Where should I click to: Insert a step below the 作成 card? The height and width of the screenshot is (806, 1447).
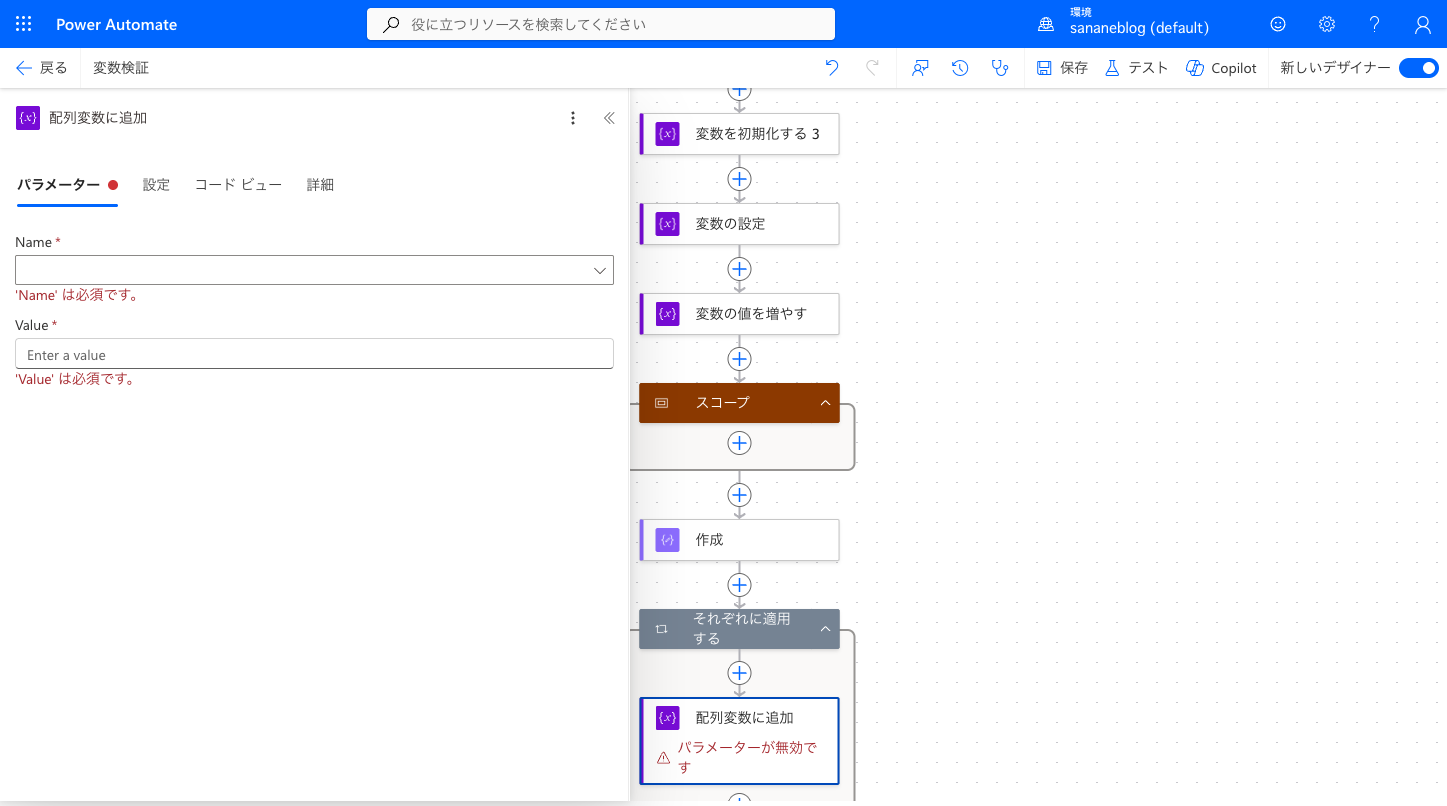click(739, 585)
